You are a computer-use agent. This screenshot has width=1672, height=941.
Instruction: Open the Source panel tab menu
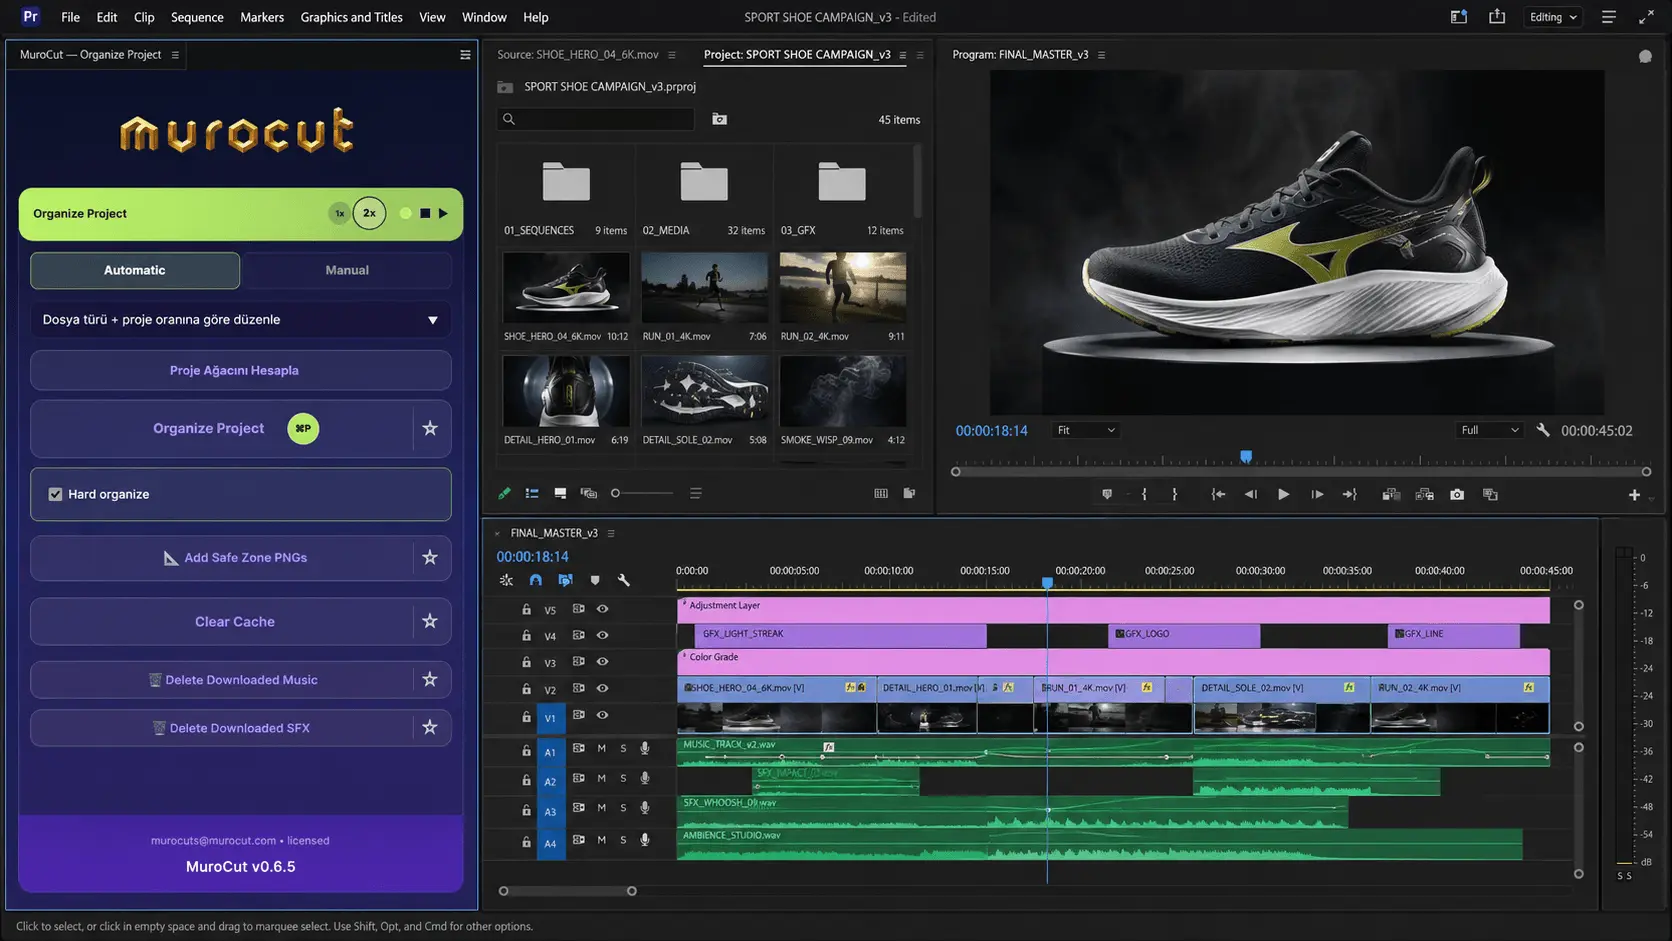(x=672, y=55)
